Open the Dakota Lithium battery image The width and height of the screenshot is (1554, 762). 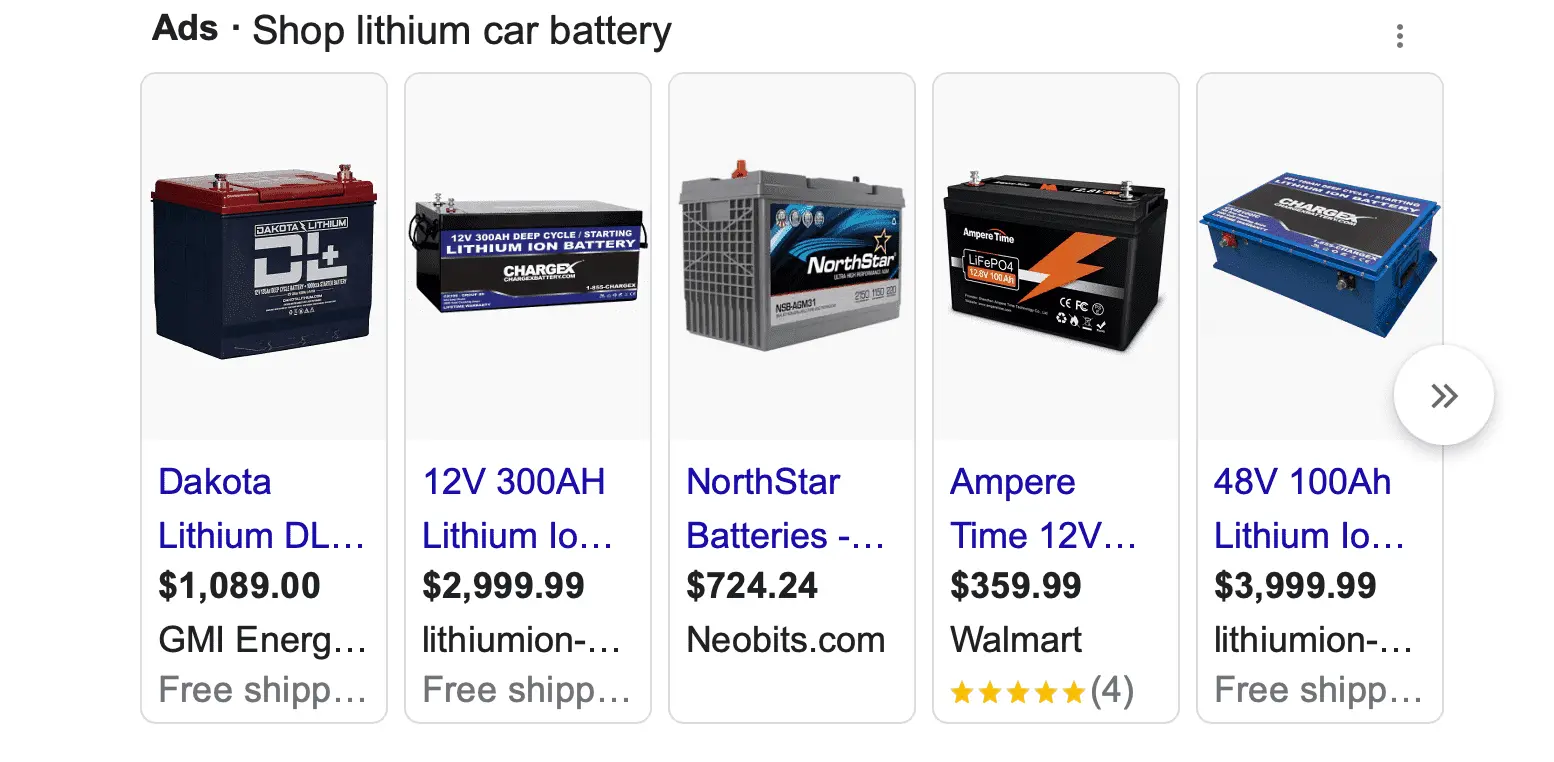264,260
